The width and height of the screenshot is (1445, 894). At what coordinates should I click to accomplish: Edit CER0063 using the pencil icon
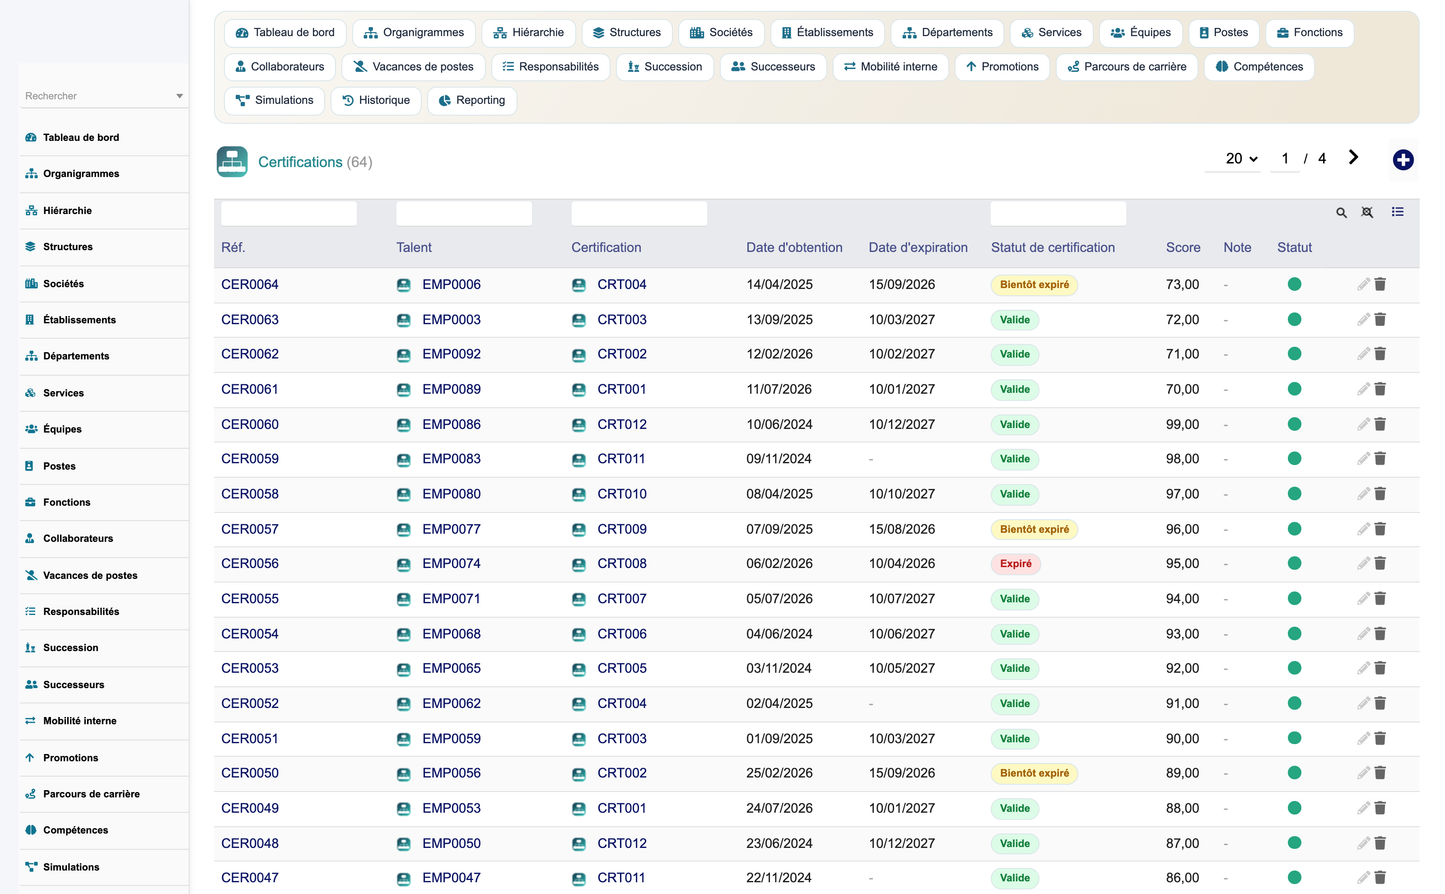[1363, 319]
